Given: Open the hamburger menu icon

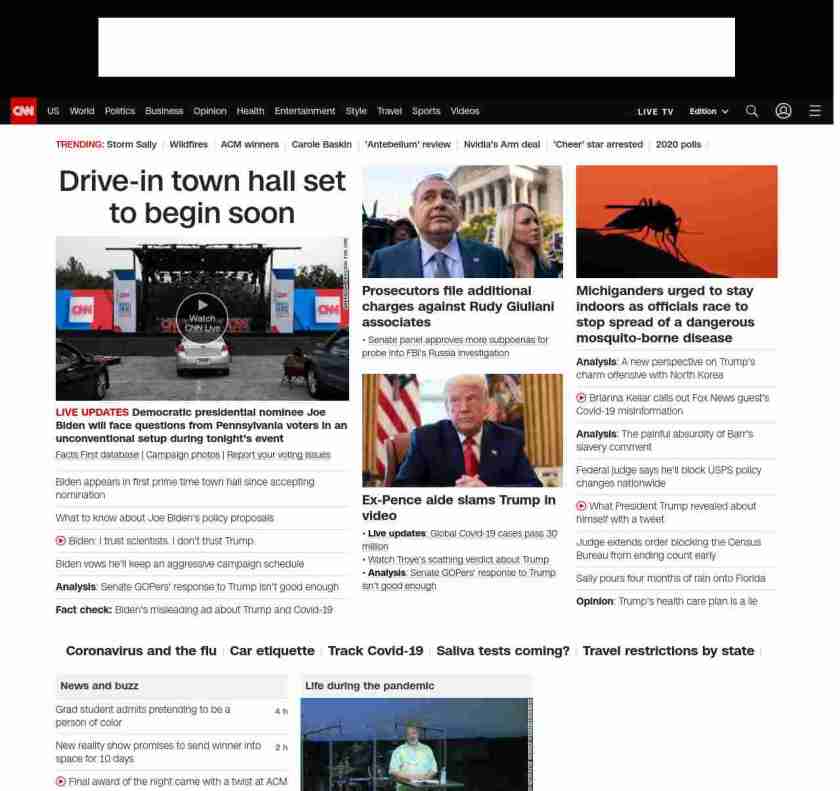Looking at the screenshot, I should pos(815,111).
